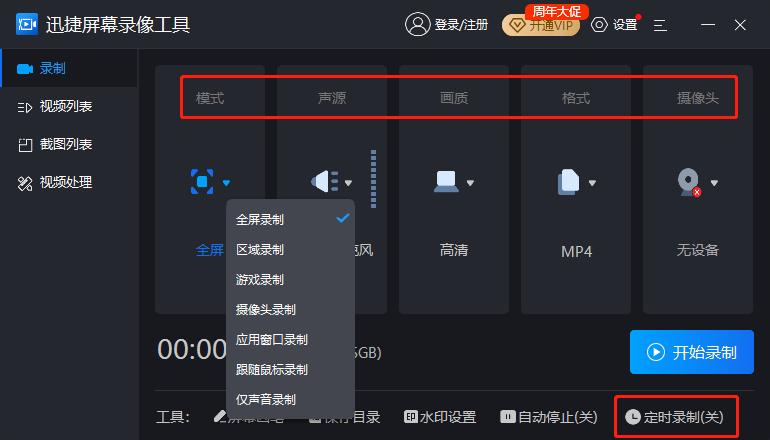Expand the 摄像头 dropdown arrow
The width and height of the screenshot is (770, 440).
pyautogui.click(x=714, y=183)
